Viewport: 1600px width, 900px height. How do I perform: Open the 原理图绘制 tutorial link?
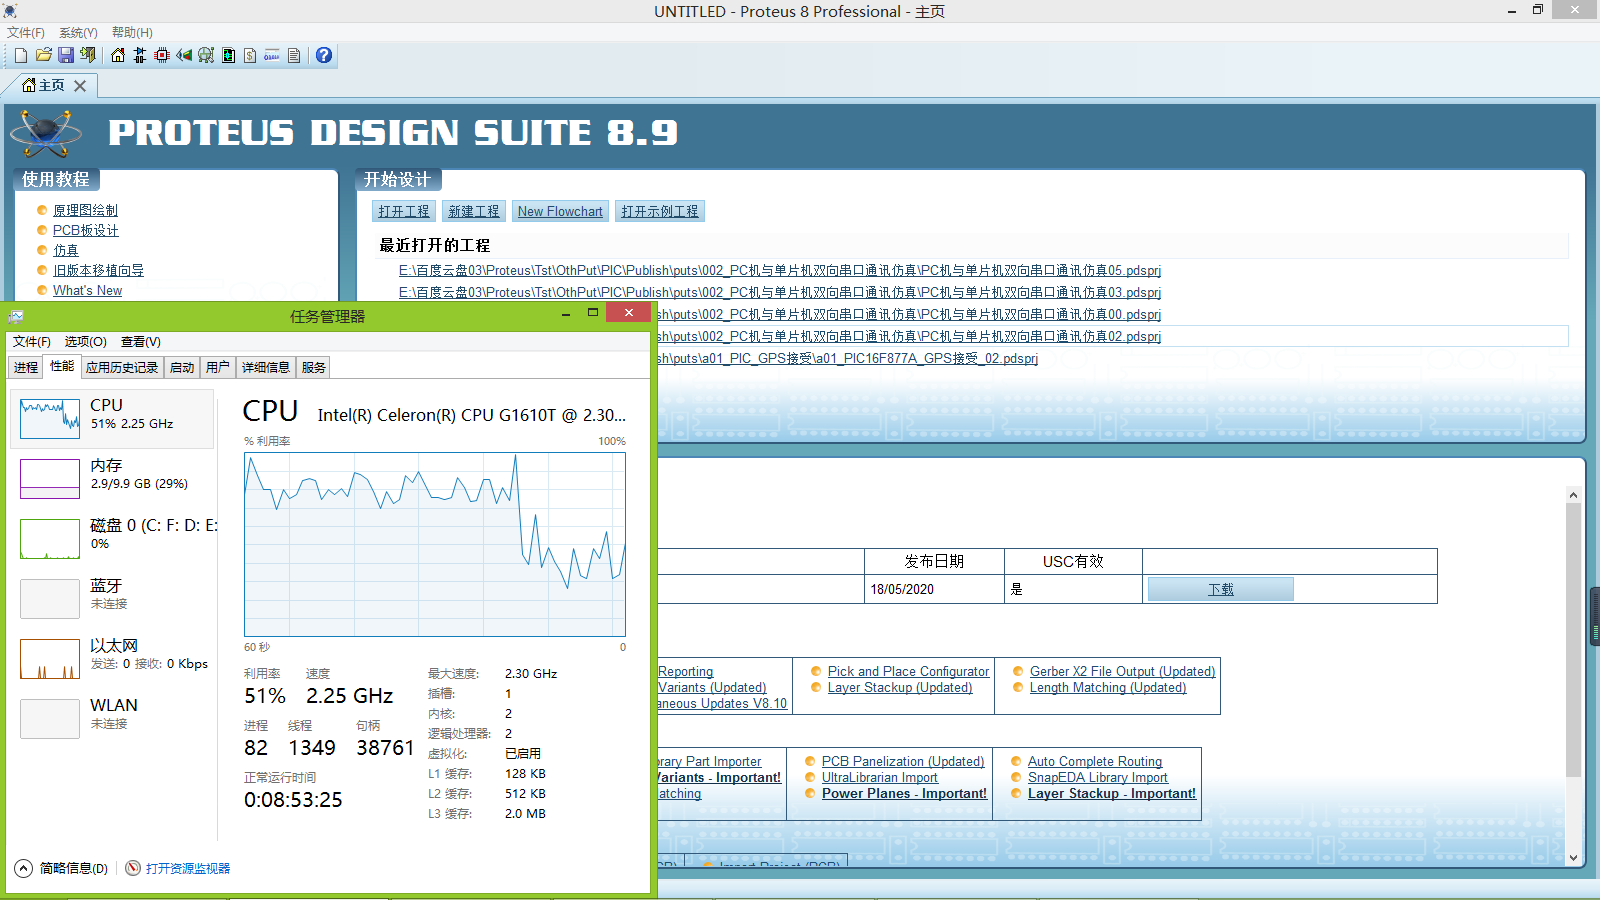coord(85,210)
